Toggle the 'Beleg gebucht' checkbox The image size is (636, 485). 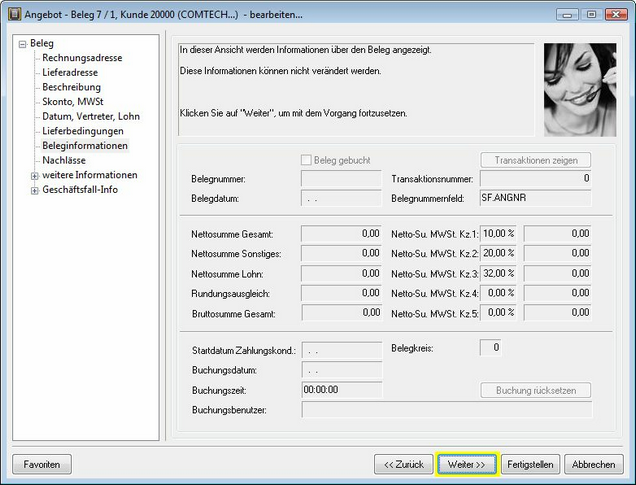click(307, 160)
